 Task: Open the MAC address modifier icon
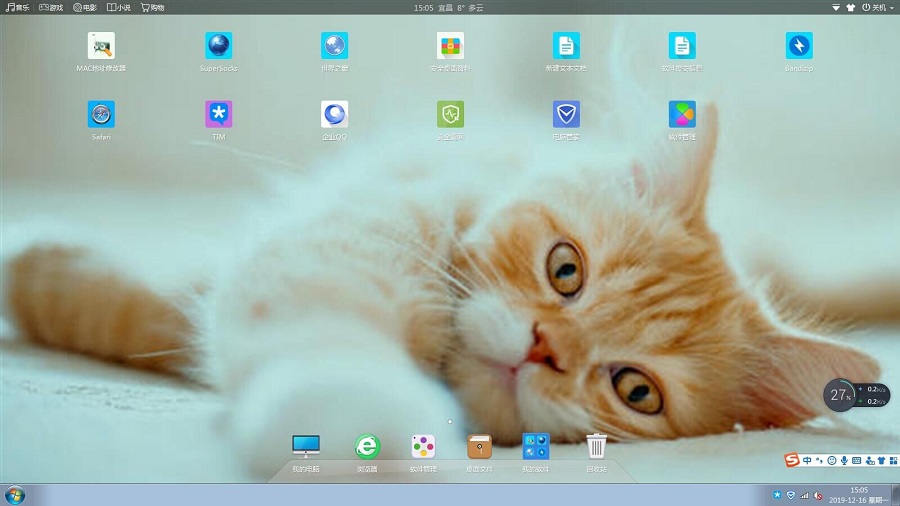coord(101,46)
